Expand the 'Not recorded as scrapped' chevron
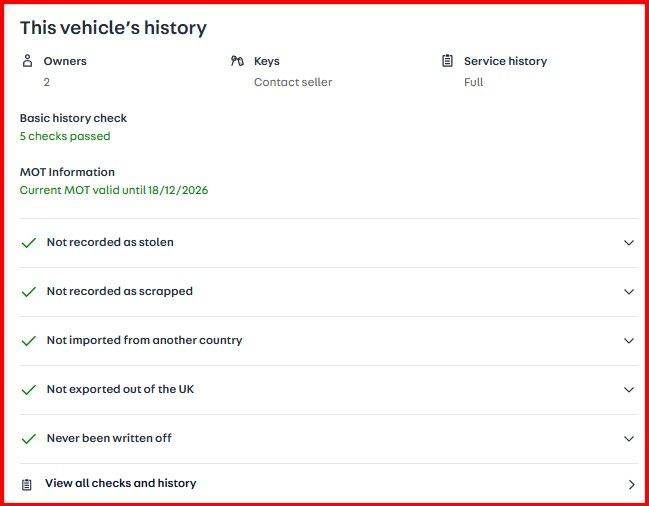 pyautogui.click(x=629, y=292)
